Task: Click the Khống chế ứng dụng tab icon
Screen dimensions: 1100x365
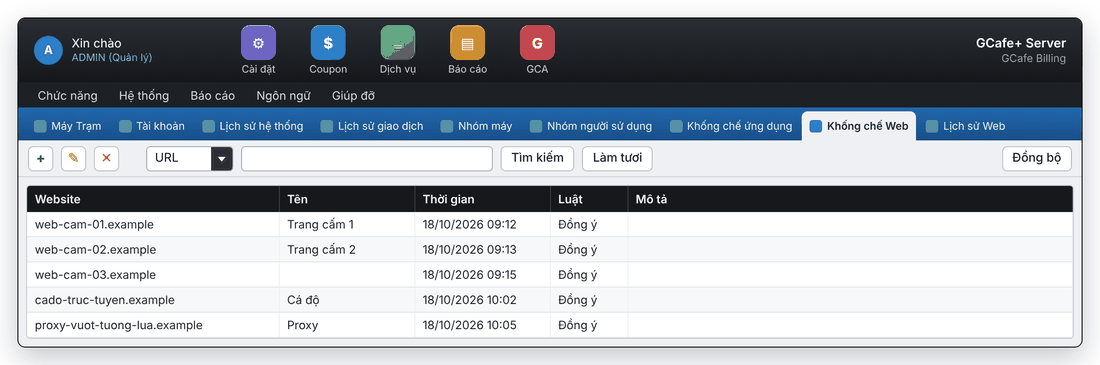Action: 676,126
